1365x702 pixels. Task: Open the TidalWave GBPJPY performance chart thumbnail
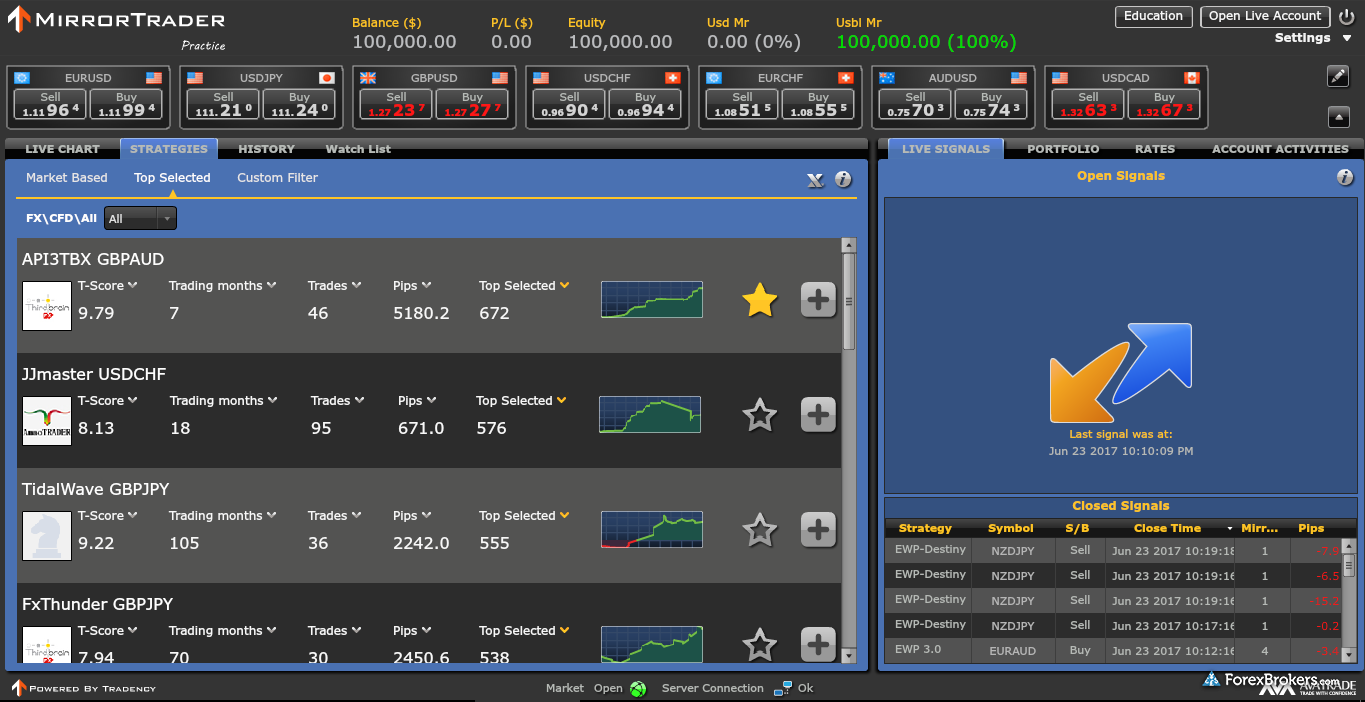pyautogui.click(x=652, y=529)
